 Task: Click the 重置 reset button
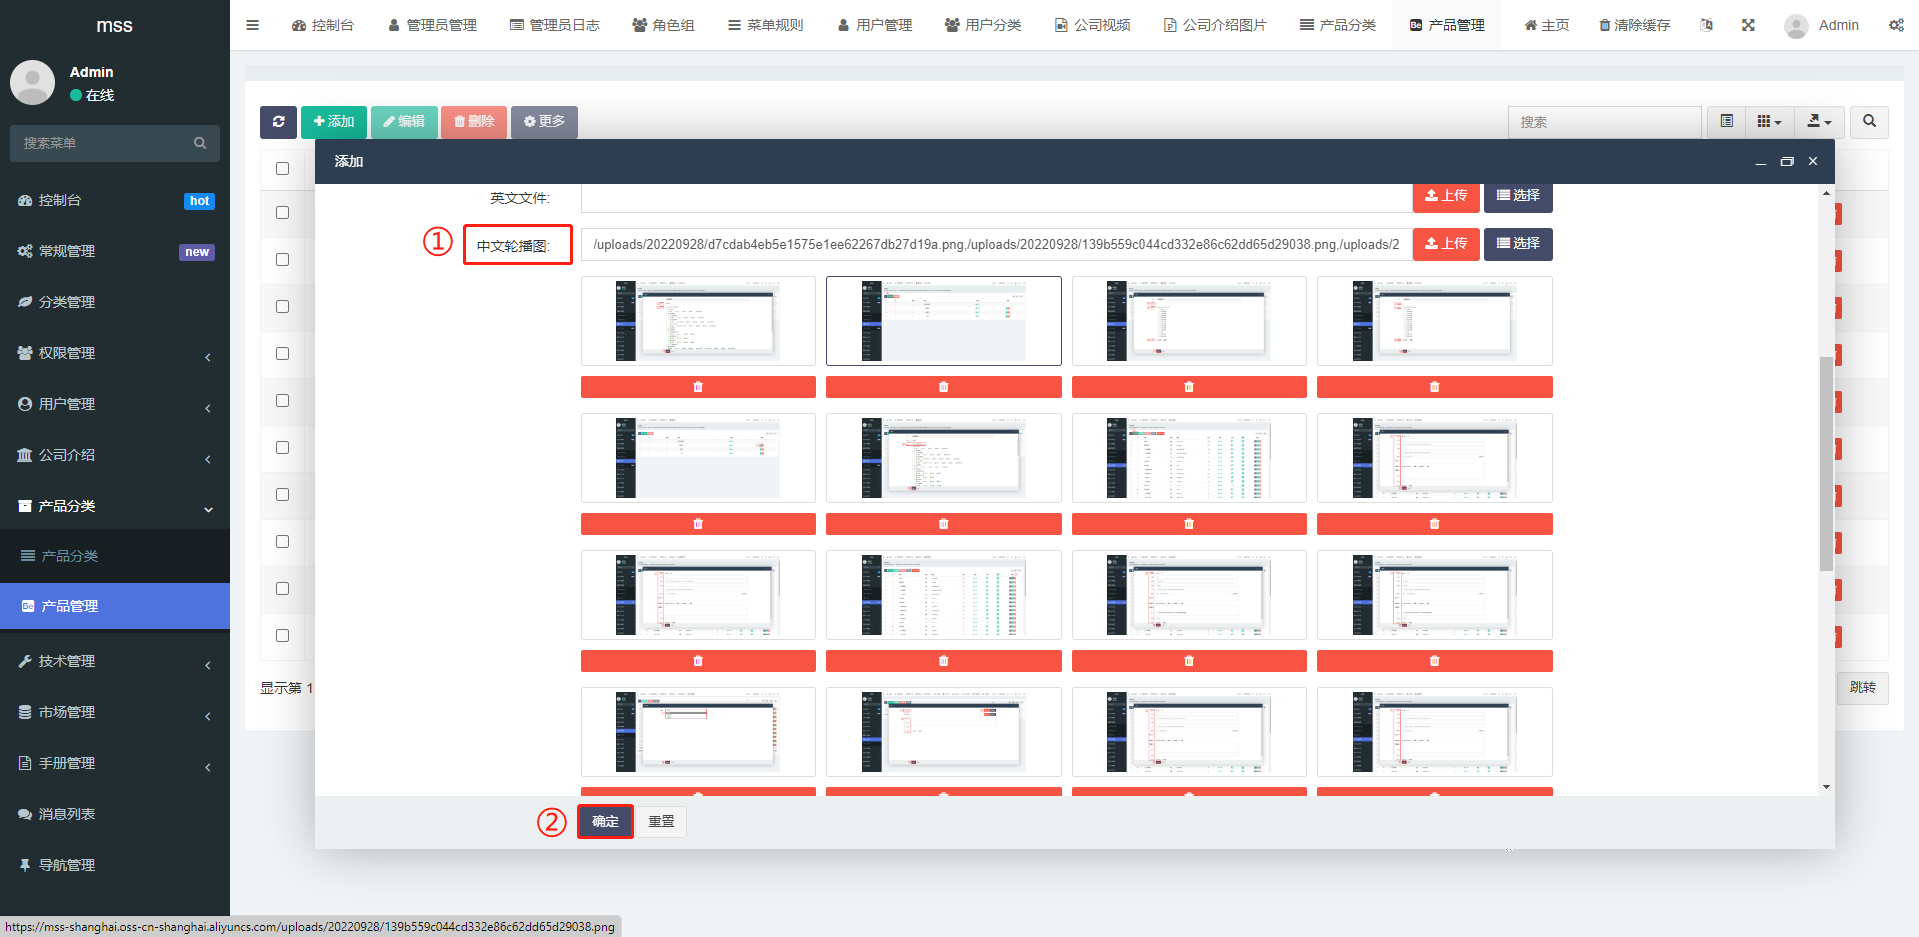tap(661, 822)
